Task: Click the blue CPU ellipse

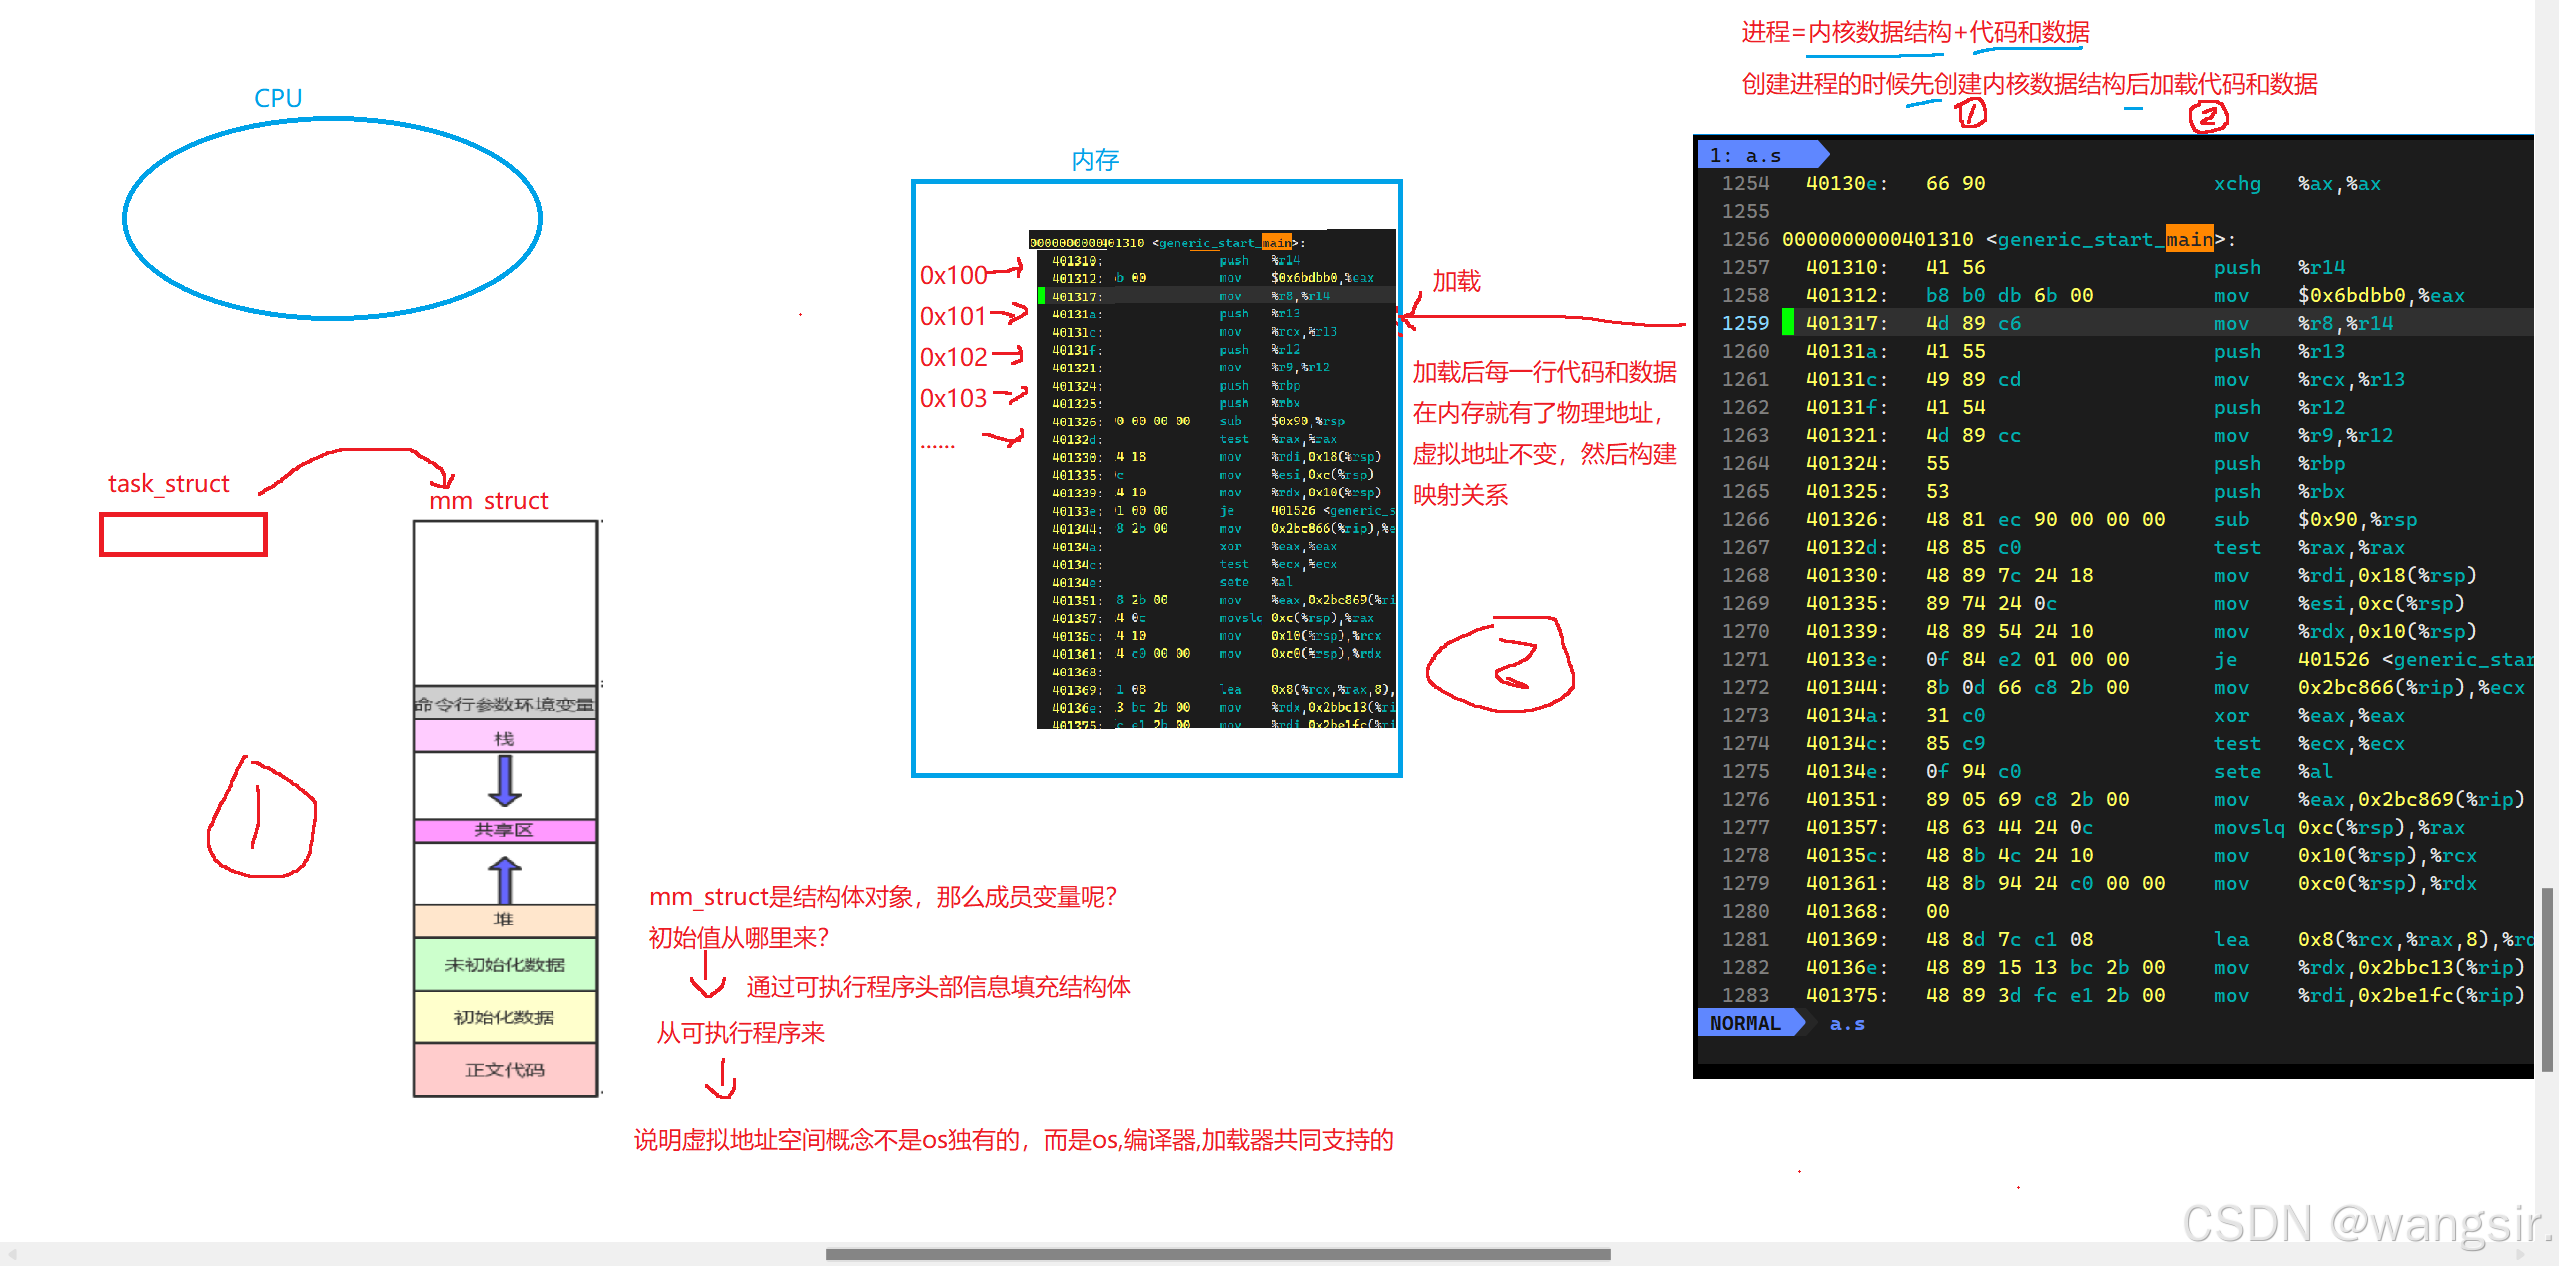Action: pyautogui.click(x=332, y=218)
